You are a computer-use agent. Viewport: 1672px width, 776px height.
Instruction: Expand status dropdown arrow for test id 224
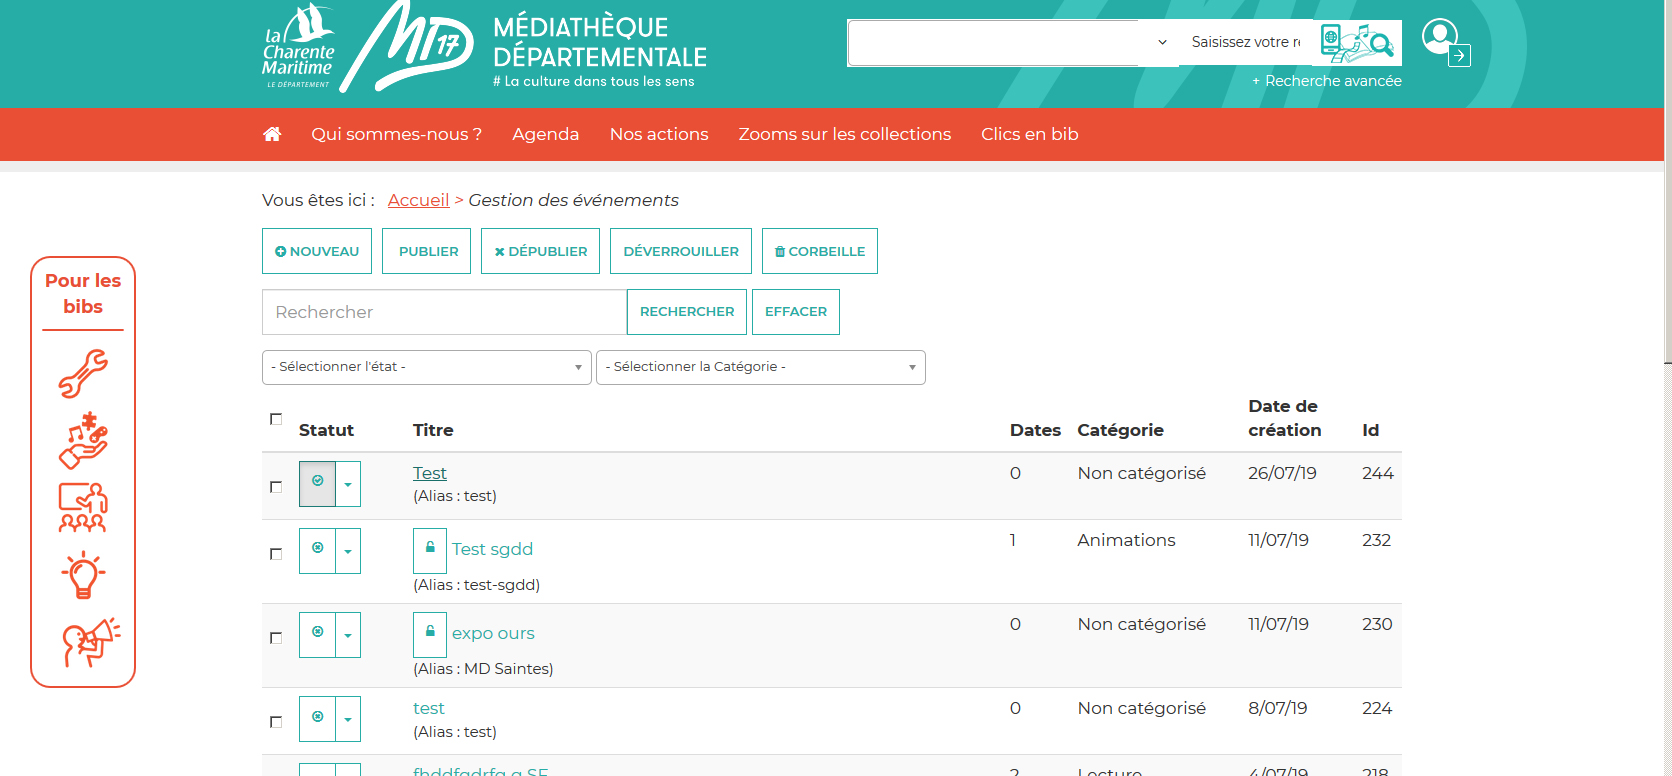pyautogui.click(x=348, y=719)
